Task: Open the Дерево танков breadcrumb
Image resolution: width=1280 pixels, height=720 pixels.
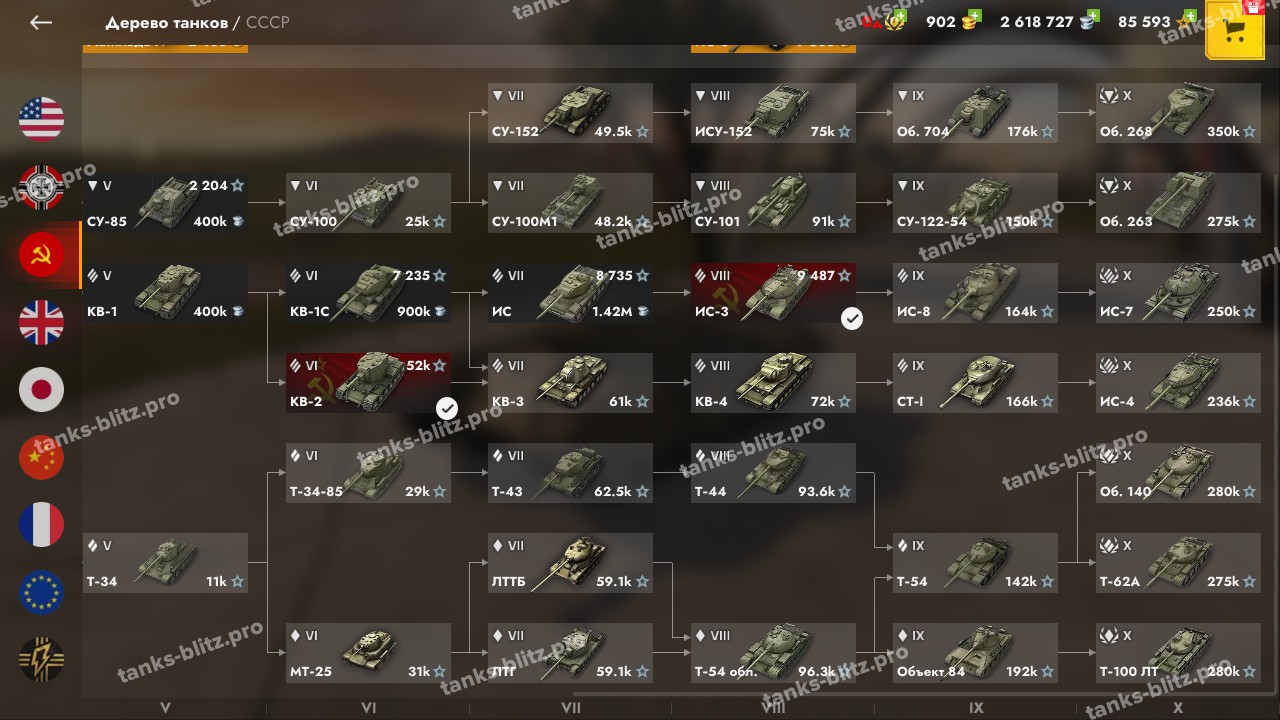Action: click(x=165, y=22)
